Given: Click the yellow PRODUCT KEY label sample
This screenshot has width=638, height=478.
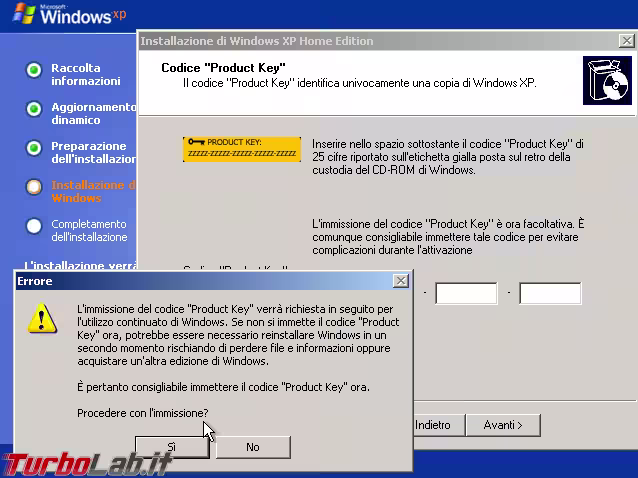Looking at the screenshot, I should click(x=242, y=149).
